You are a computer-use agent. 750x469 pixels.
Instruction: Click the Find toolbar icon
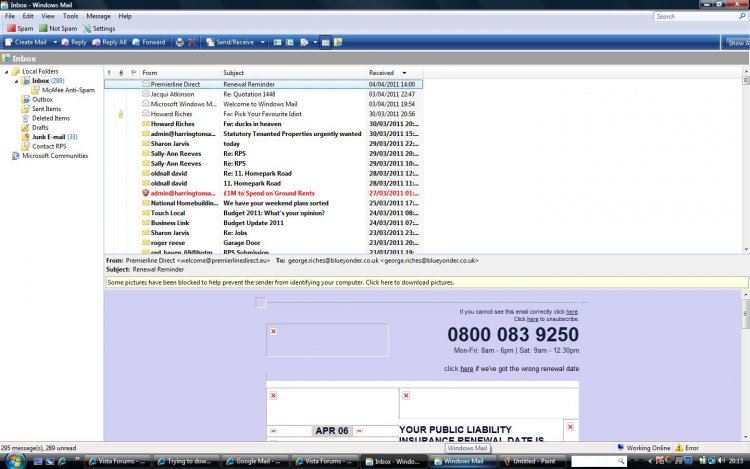304,42
